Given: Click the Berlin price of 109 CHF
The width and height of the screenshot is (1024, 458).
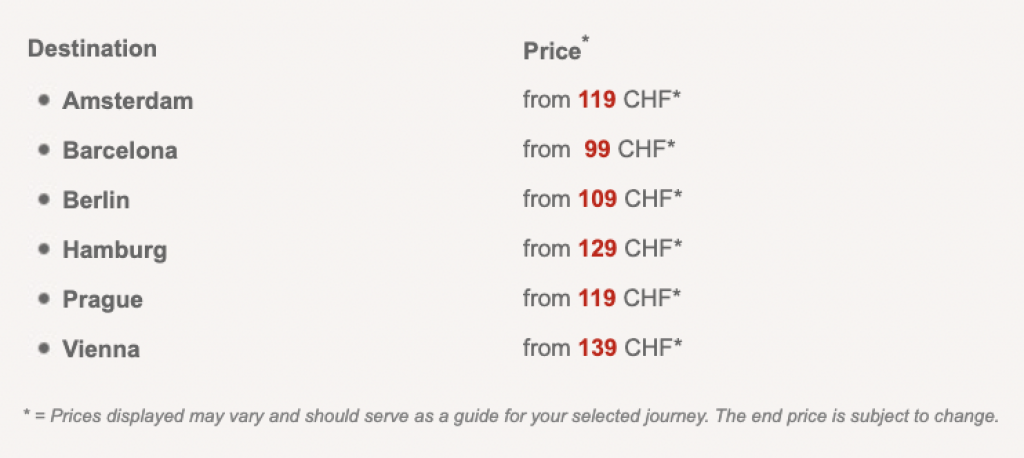Looking at the screenshot, I should click(602, 199).
